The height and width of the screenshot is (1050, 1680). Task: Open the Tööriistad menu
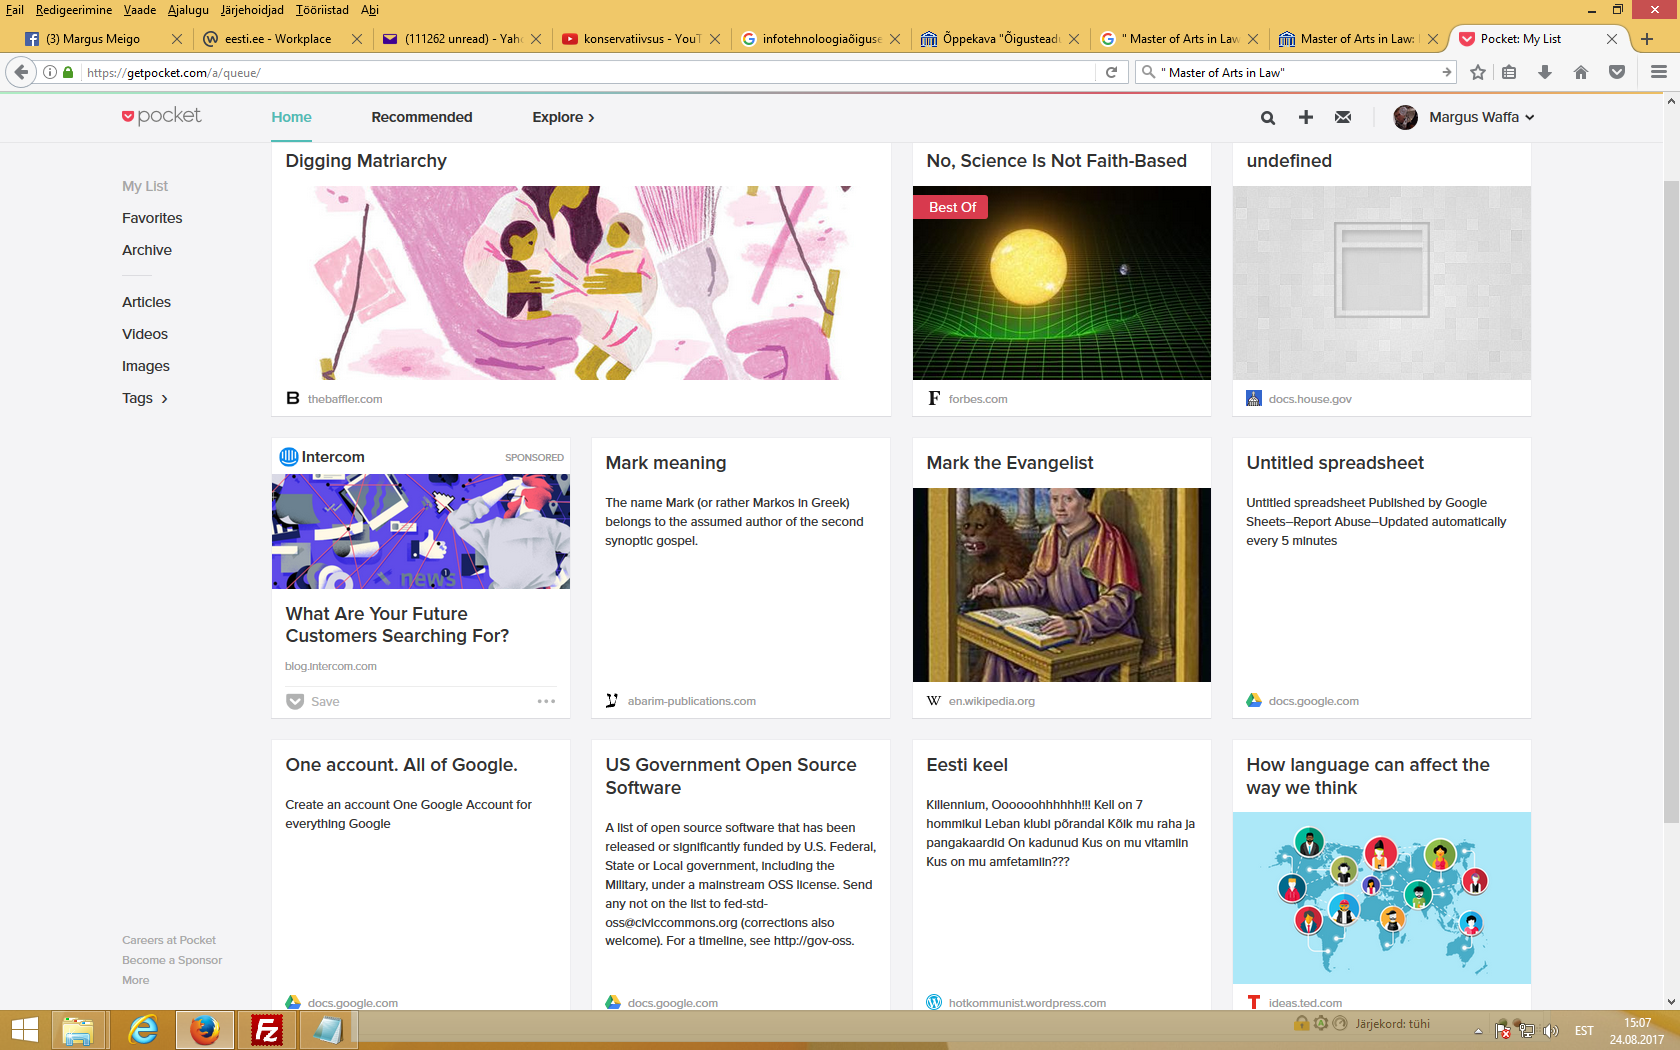322,10
